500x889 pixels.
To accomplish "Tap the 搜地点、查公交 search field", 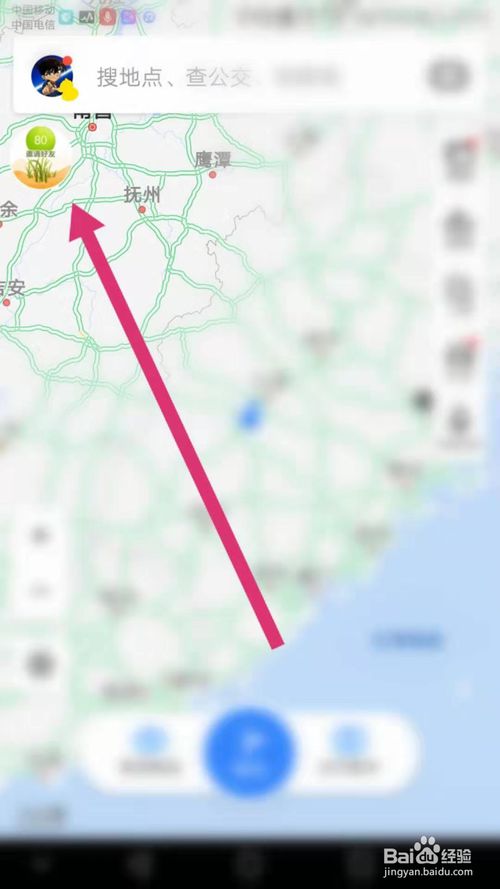I will (x=173, y=77).
